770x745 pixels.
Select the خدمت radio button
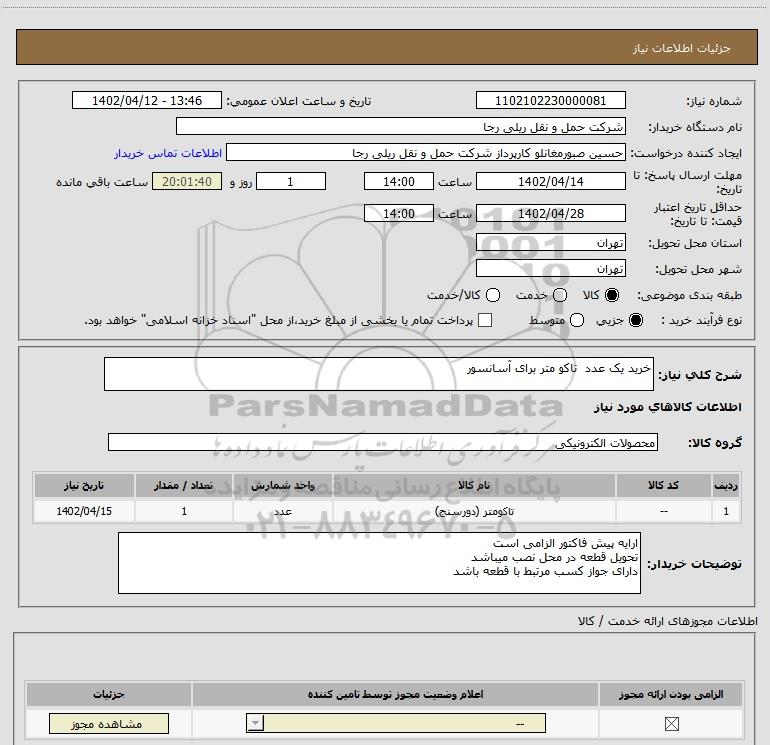(560, 295)
